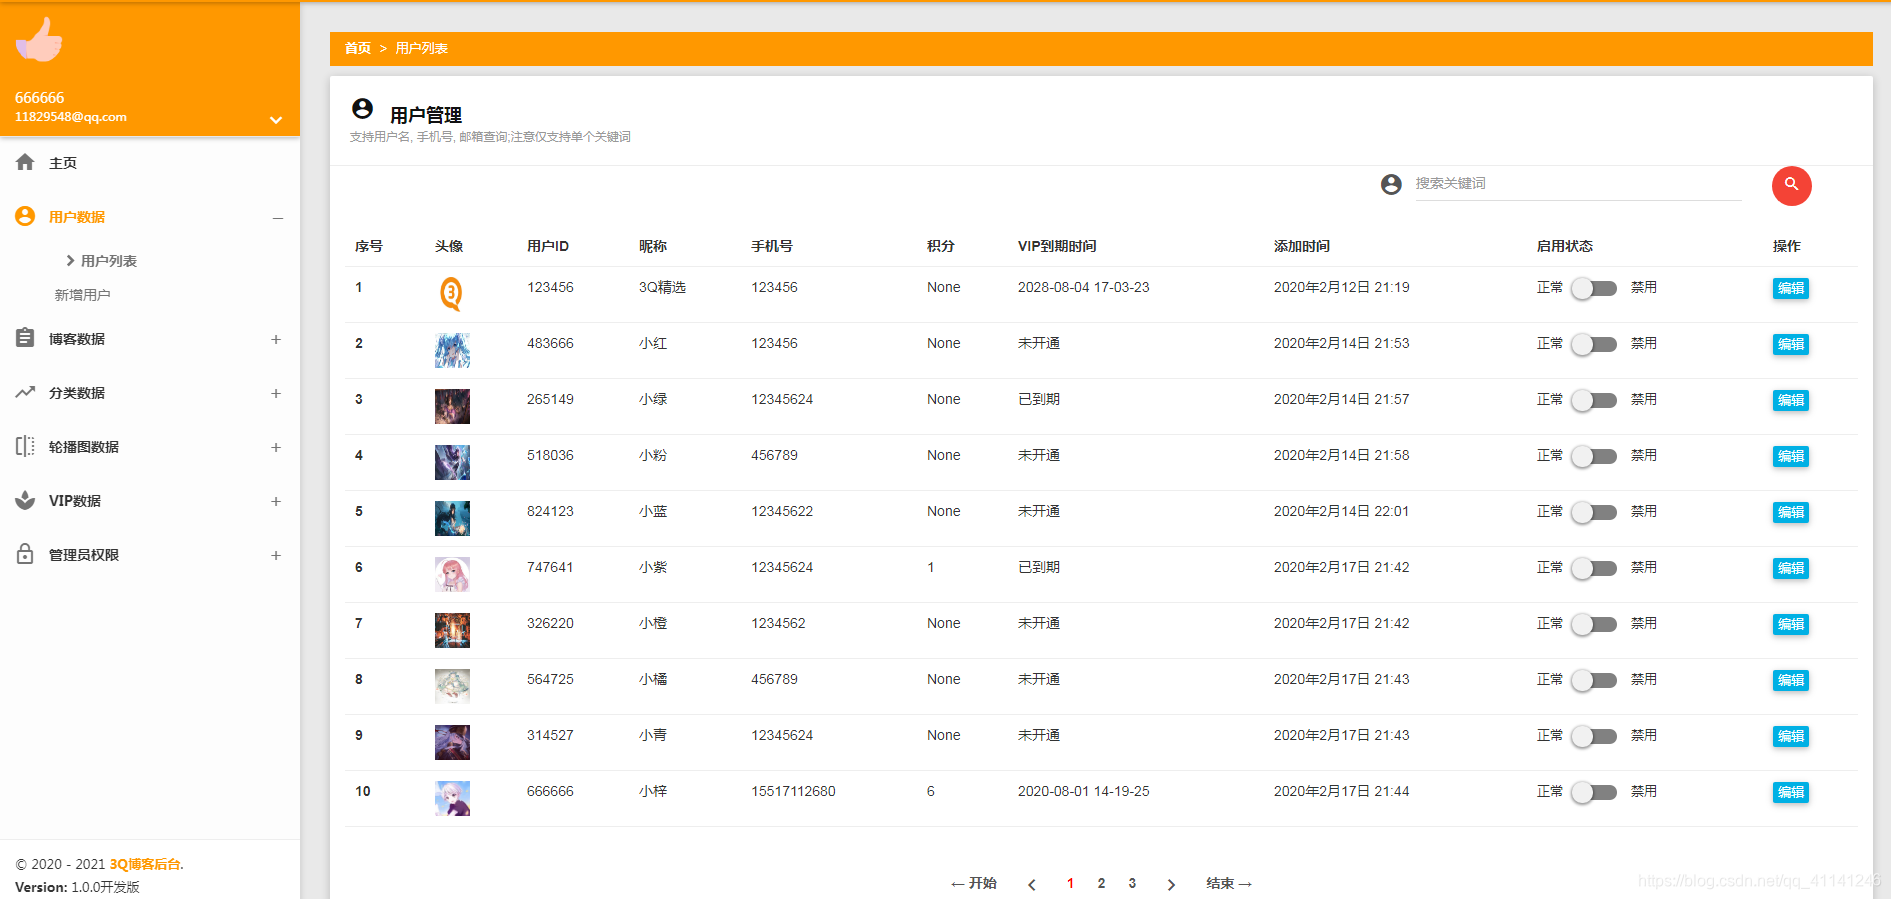Viewport: 1891px width, 899px height.
Task: Expand the 管理员权限 menu section
Action: click(x=276, y=555)
